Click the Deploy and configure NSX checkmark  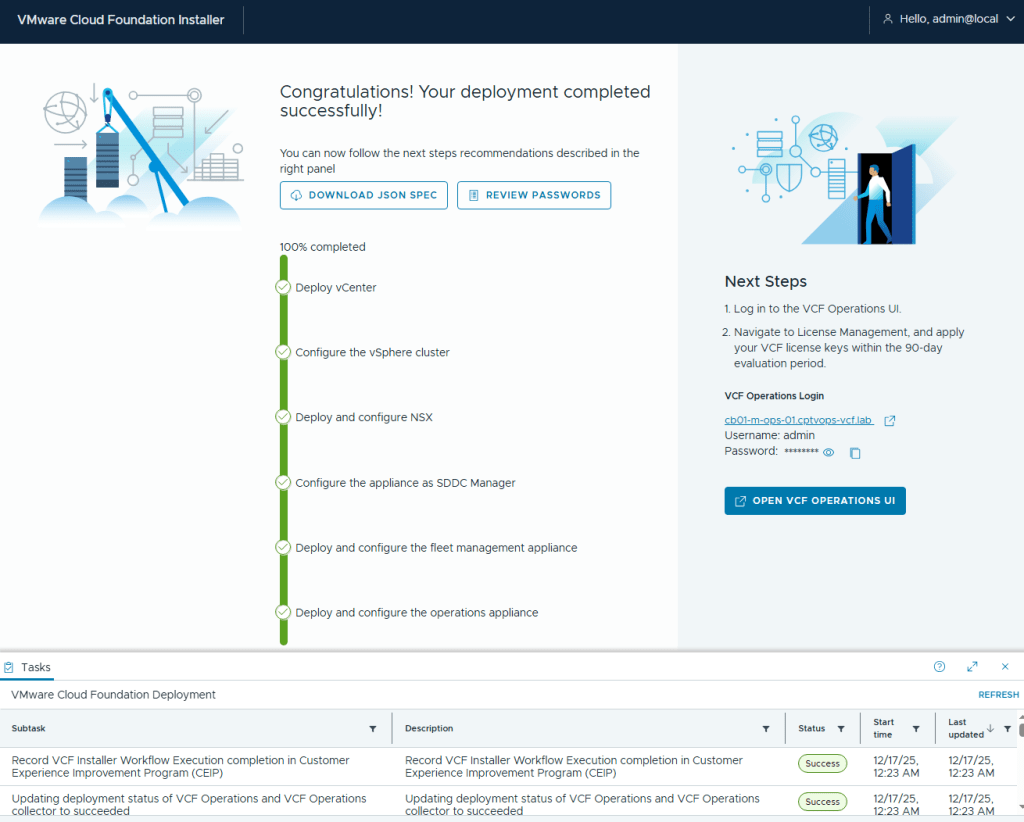pos(283,418)
